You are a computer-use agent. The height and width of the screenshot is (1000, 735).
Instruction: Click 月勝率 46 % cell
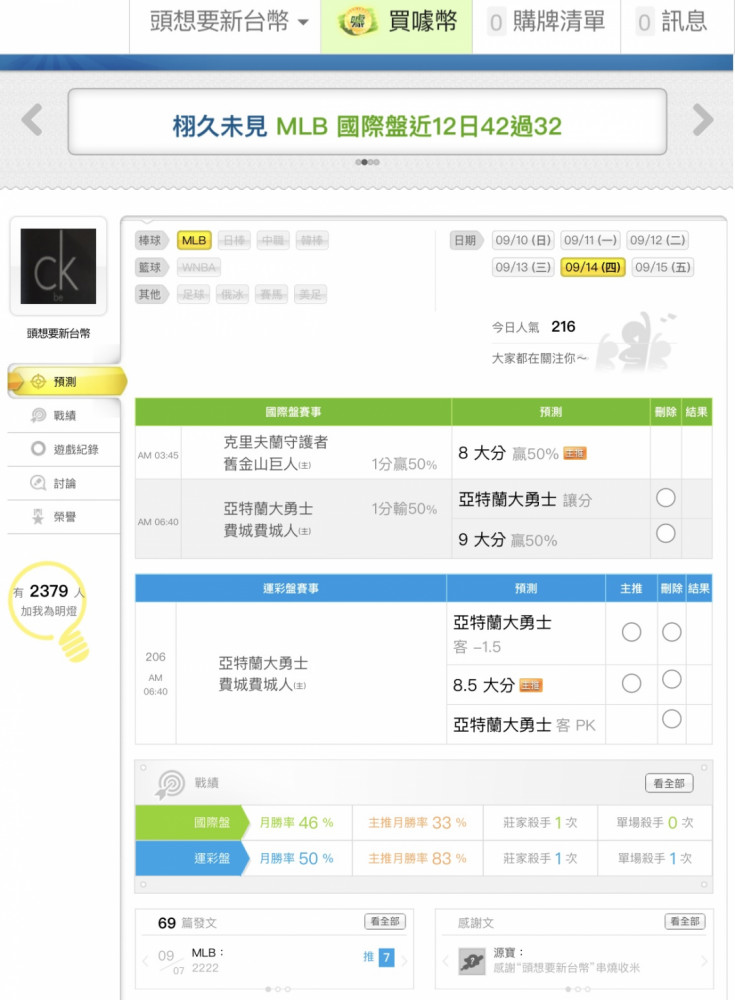click(x=297, y=823)
